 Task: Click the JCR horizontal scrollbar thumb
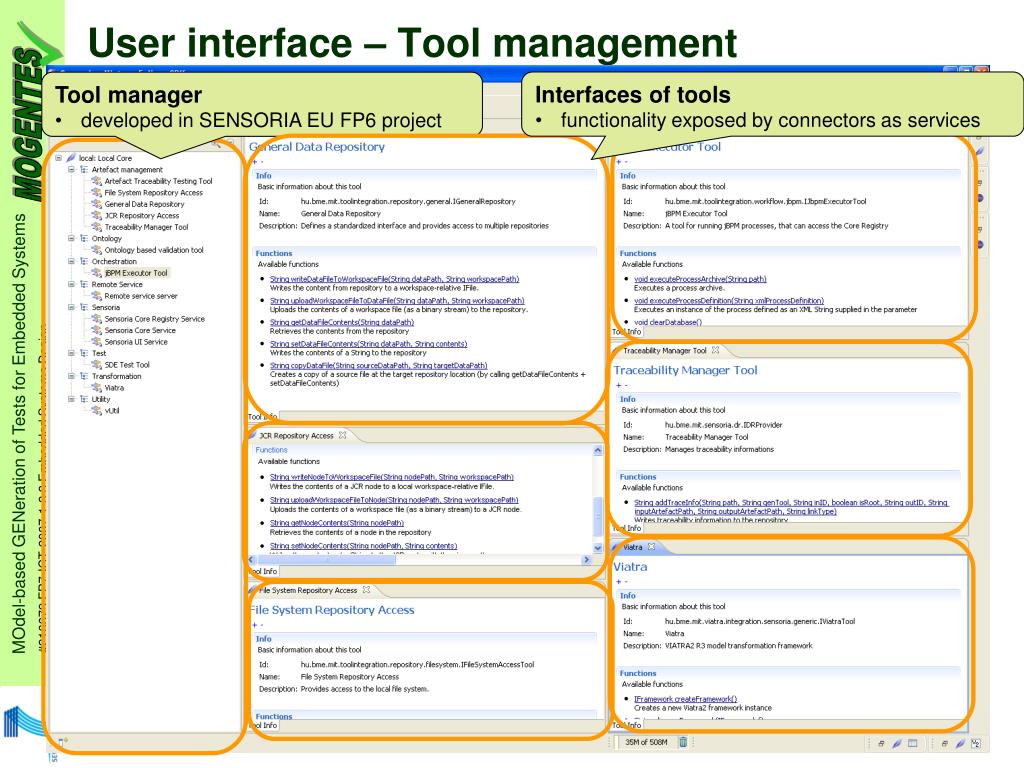(x=327, y=560)
